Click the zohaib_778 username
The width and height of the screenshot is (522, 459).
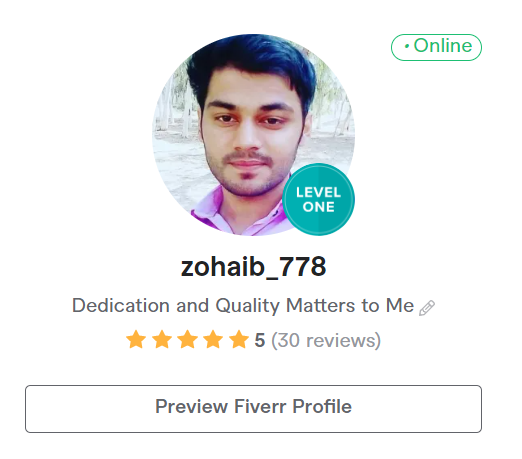pyautogui.click(x=253, y=267)
